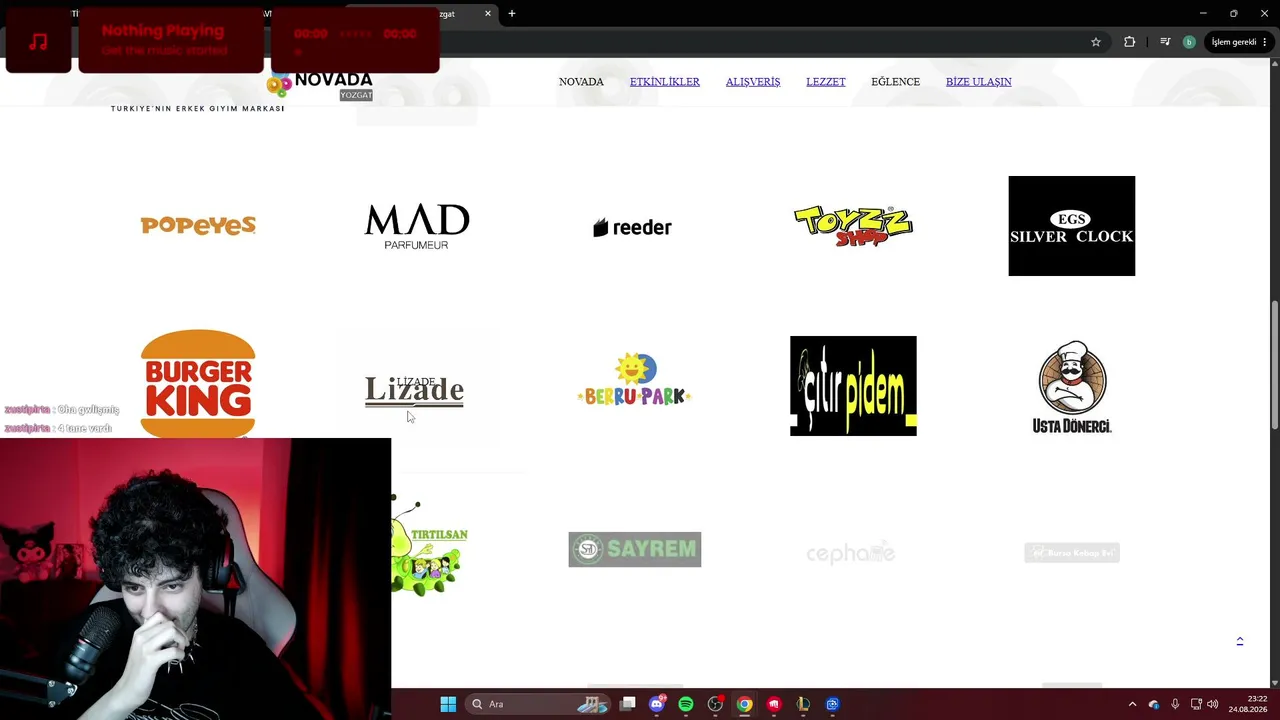Screen dimensions: 1280x720
Task: Click the microphone tray icon
Action: tap(1175, 704)
